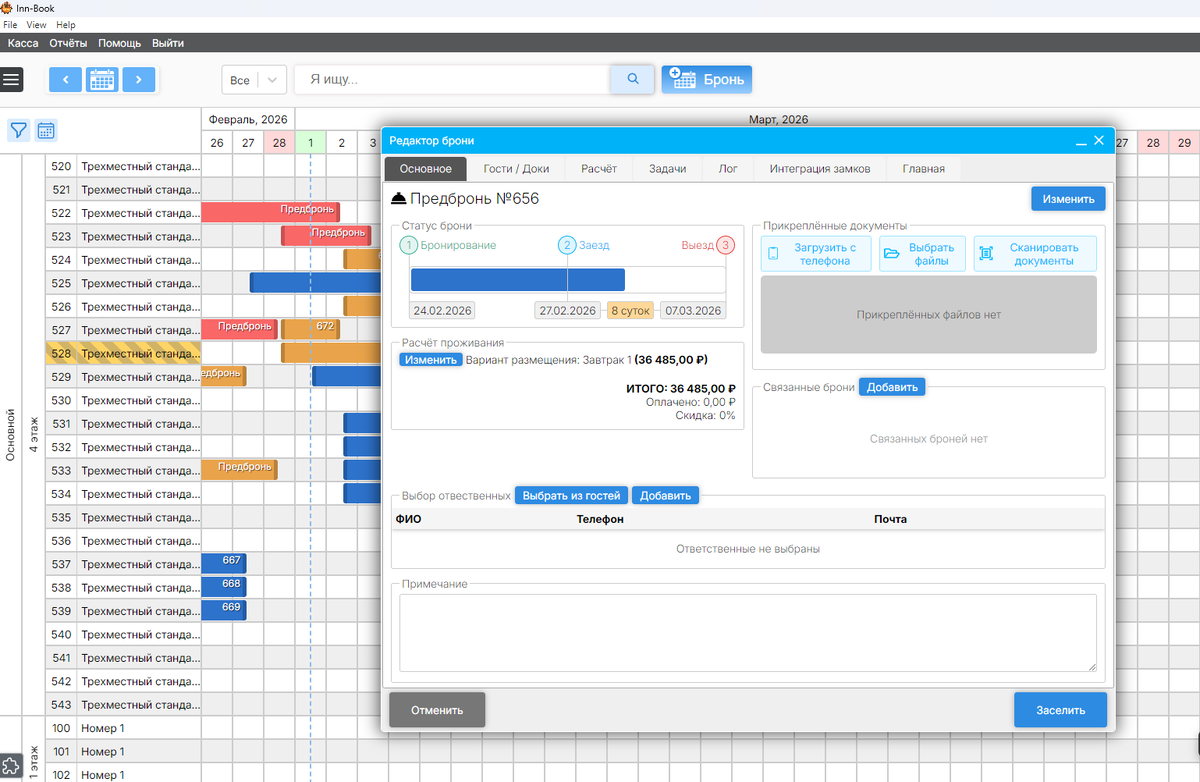Click stage 3 Выезд circle
The height and width of the screenshot is (782, 1200).
click(726, 245)
